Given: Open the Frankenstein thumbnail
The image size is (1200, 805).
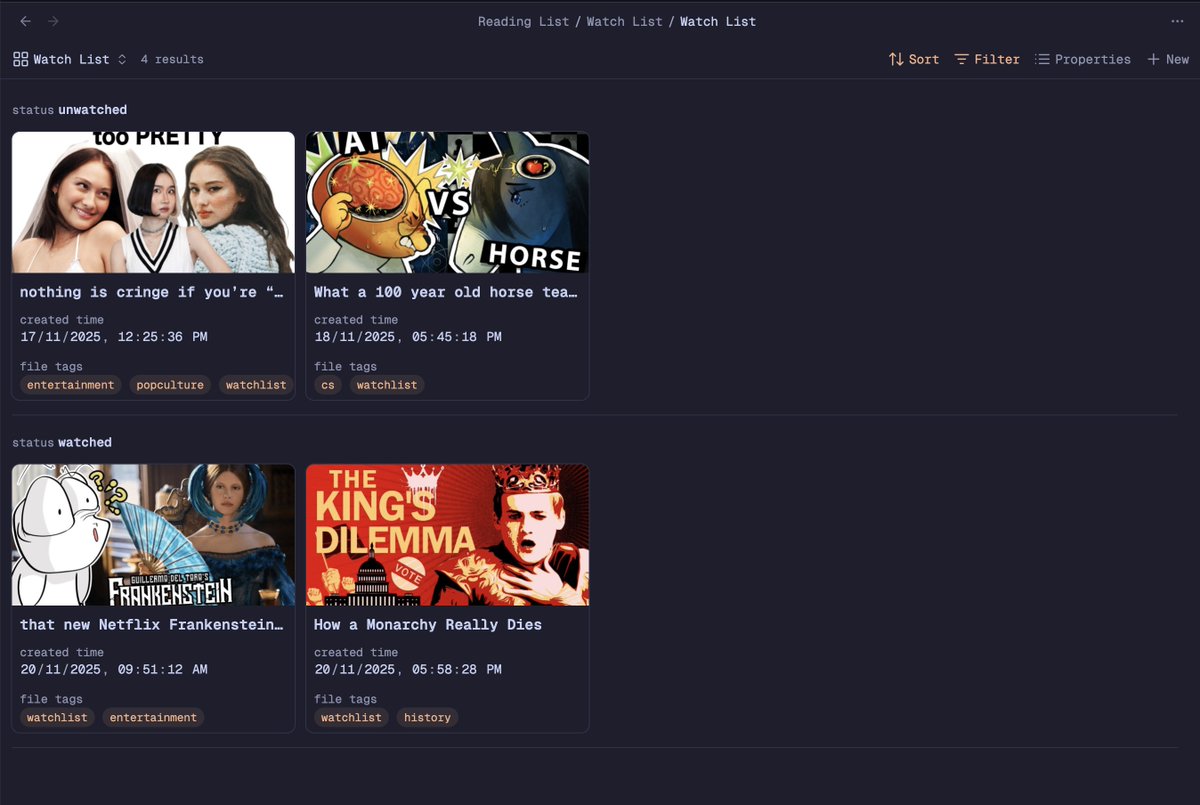Looking at the screenshot, I should (153, 535).
